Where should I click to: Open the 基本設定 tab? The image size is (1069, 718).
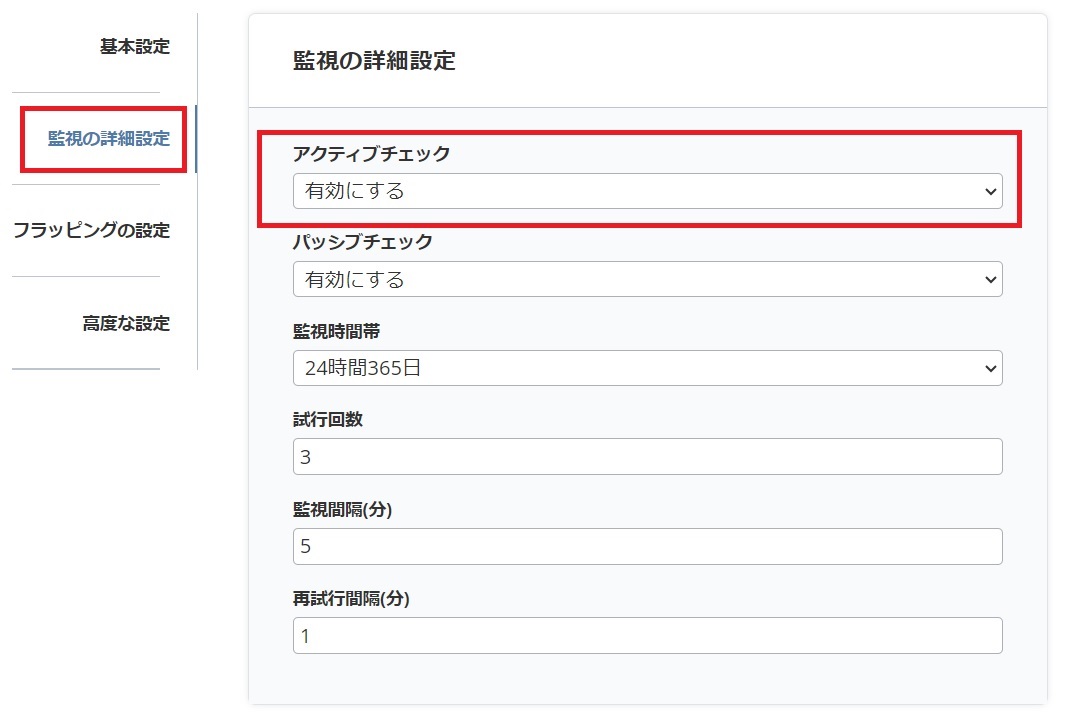[134, 47]
